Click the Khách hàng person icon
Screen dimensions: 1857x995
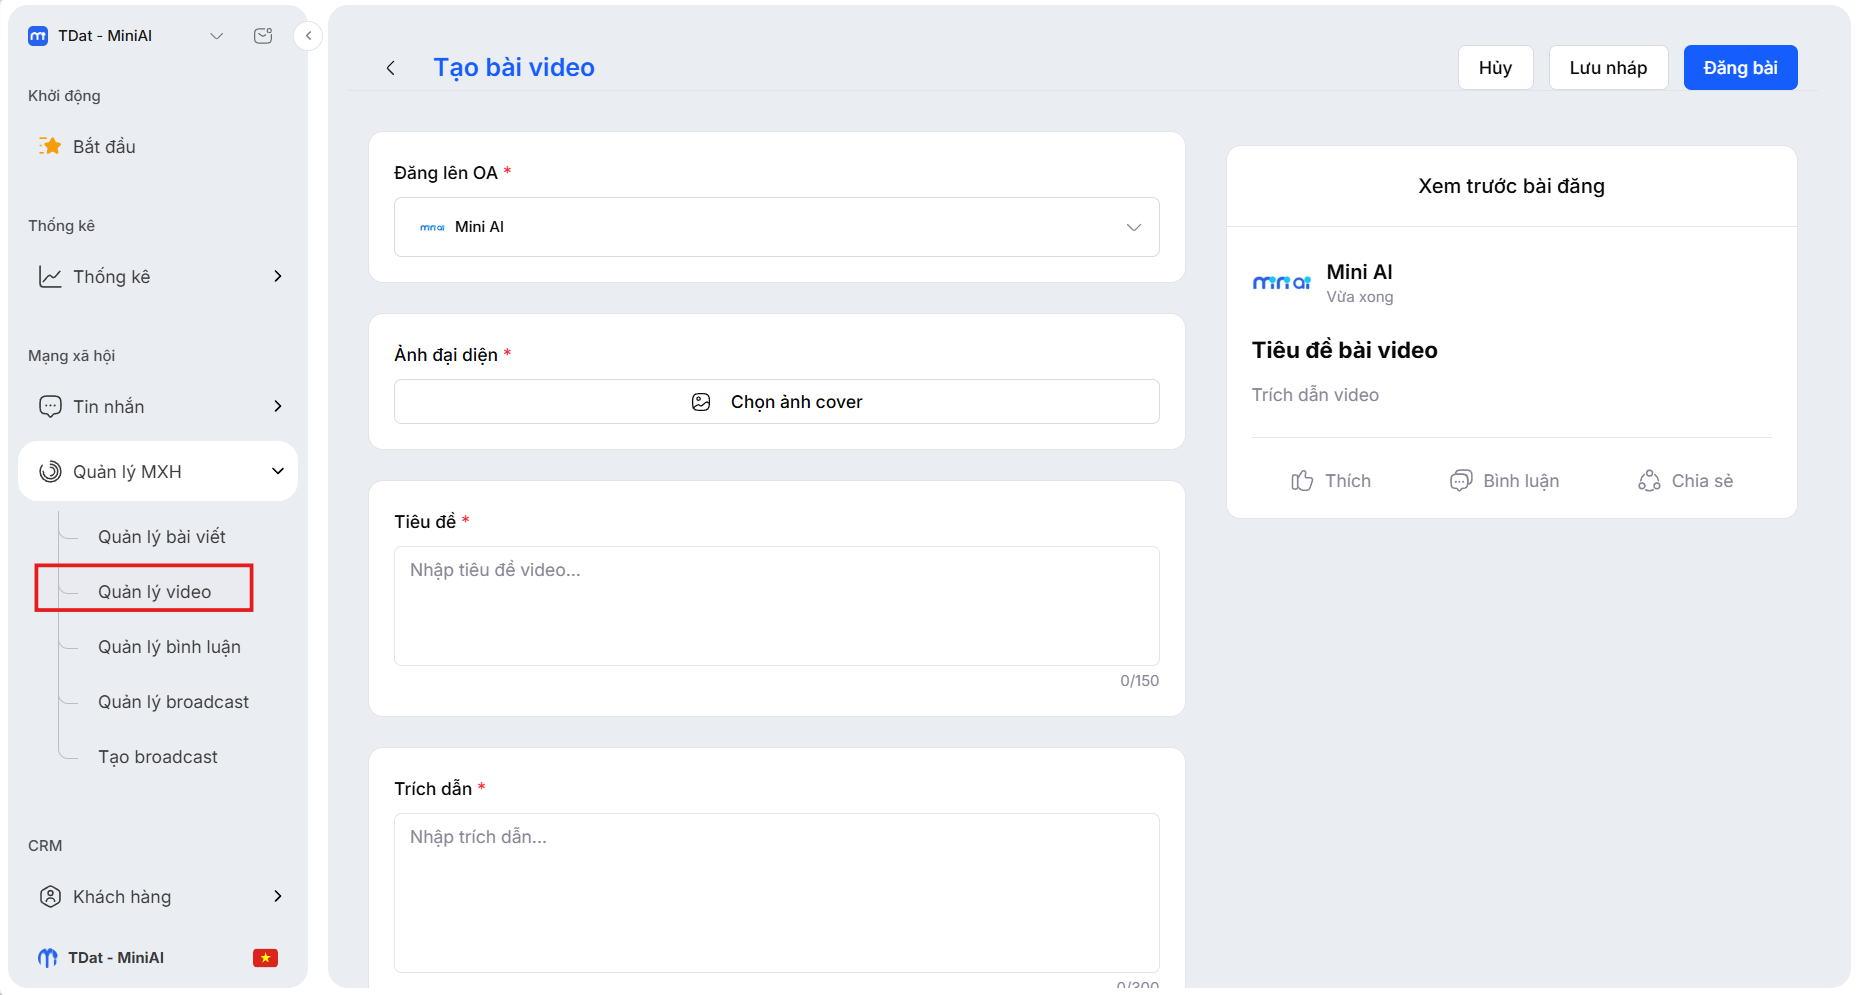[50, 896]
